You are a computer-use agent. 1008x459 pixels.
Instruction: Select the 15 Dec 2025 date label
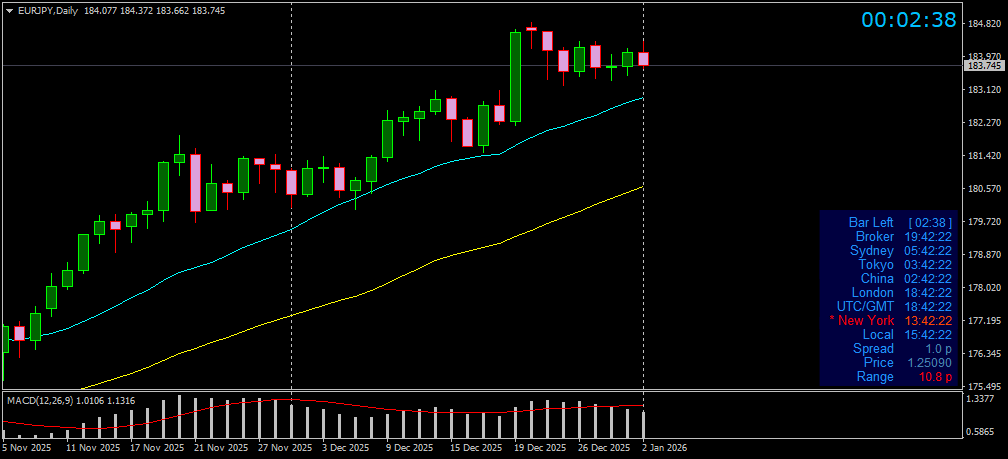click(477, 448)
